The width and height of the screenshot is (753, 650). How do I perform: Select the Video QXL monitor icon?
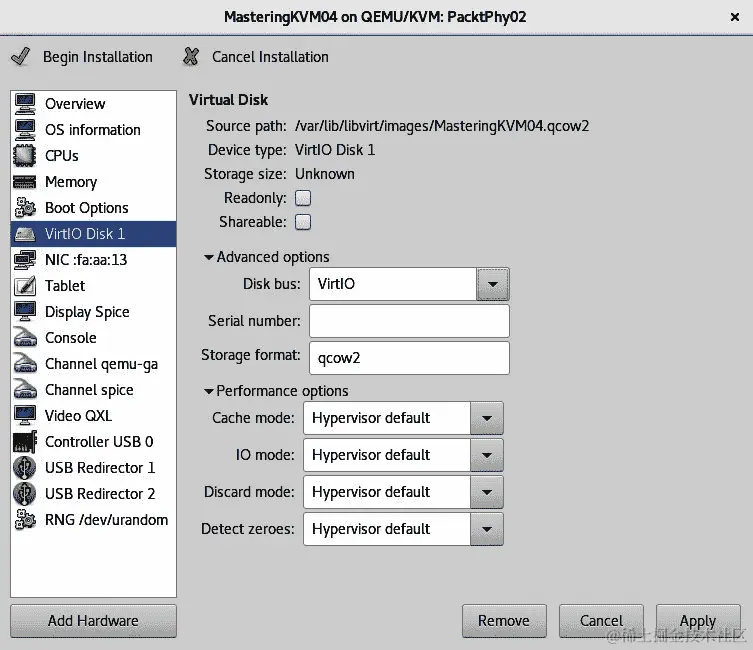tap(25, 416)
